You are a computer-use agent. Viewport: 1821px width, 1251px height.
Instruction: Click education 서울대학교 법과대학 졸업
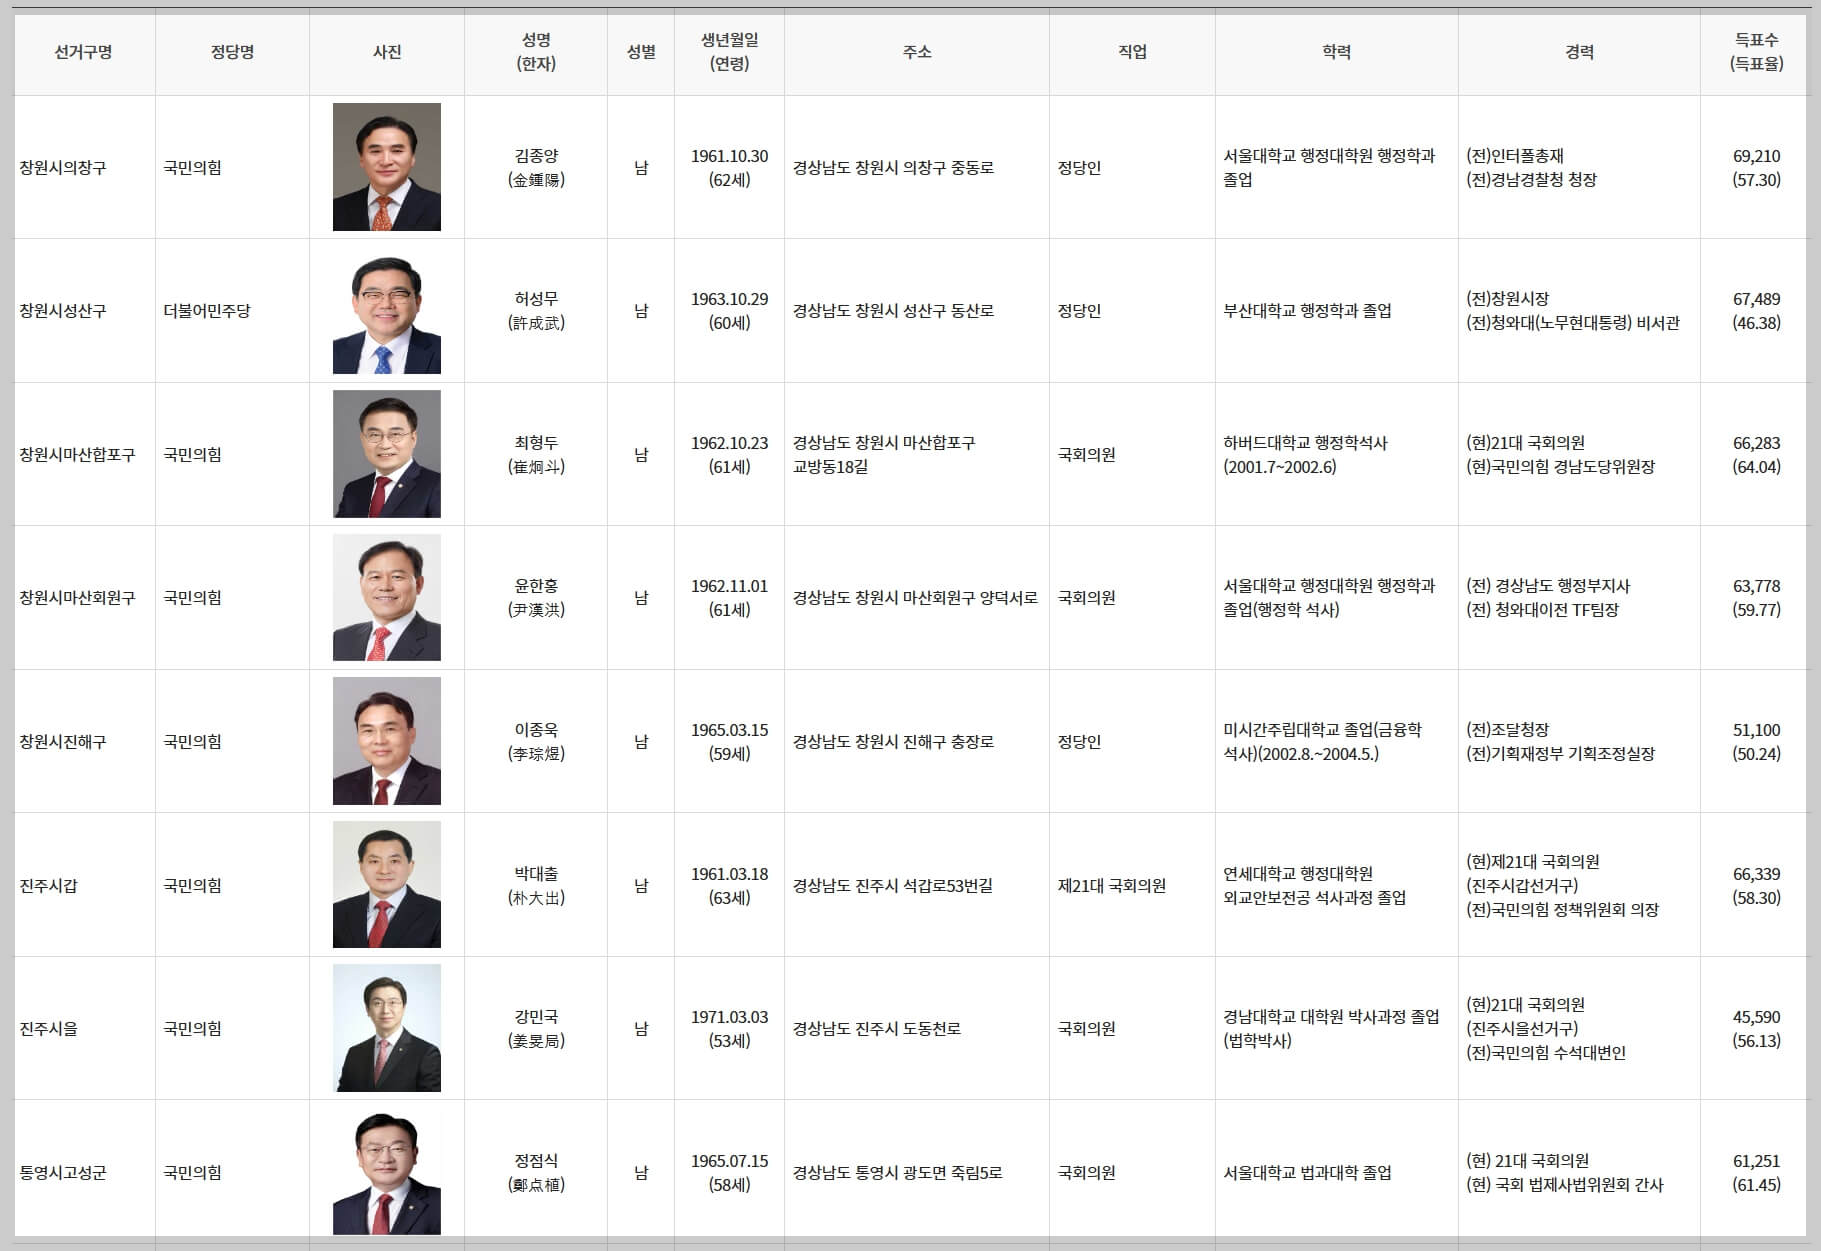point(1308,1173)
